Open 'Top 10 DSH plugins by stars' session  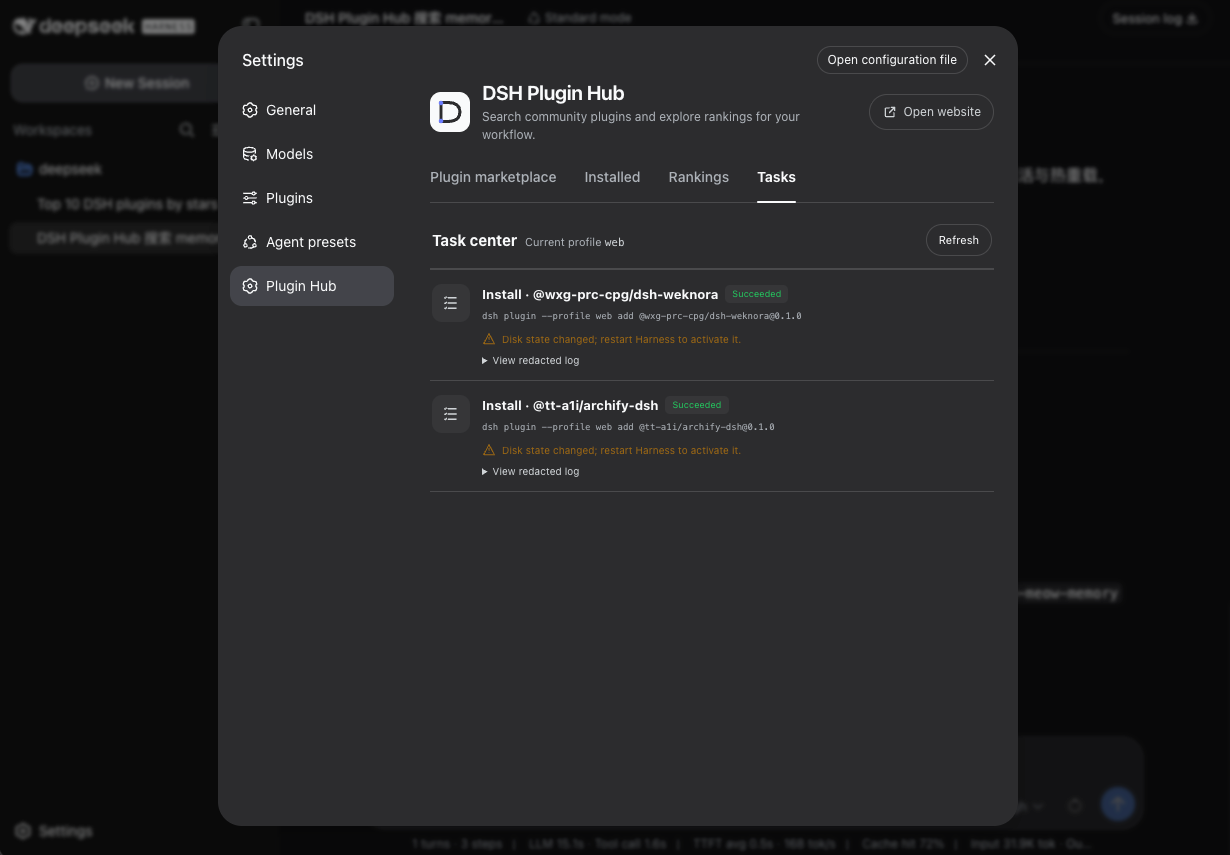(127, 204)
